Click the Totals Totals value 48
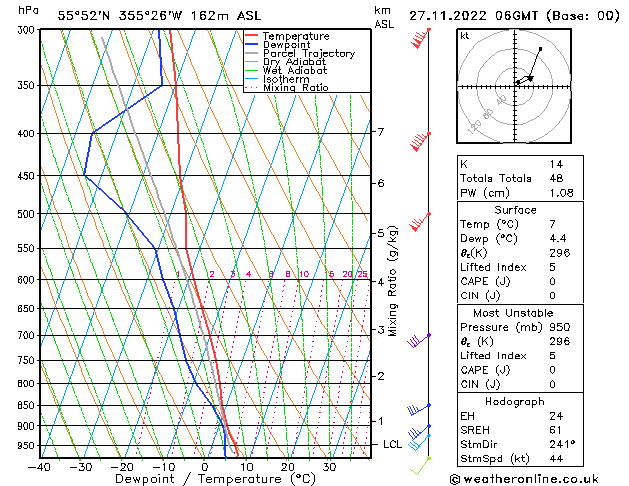 [556, 178]
